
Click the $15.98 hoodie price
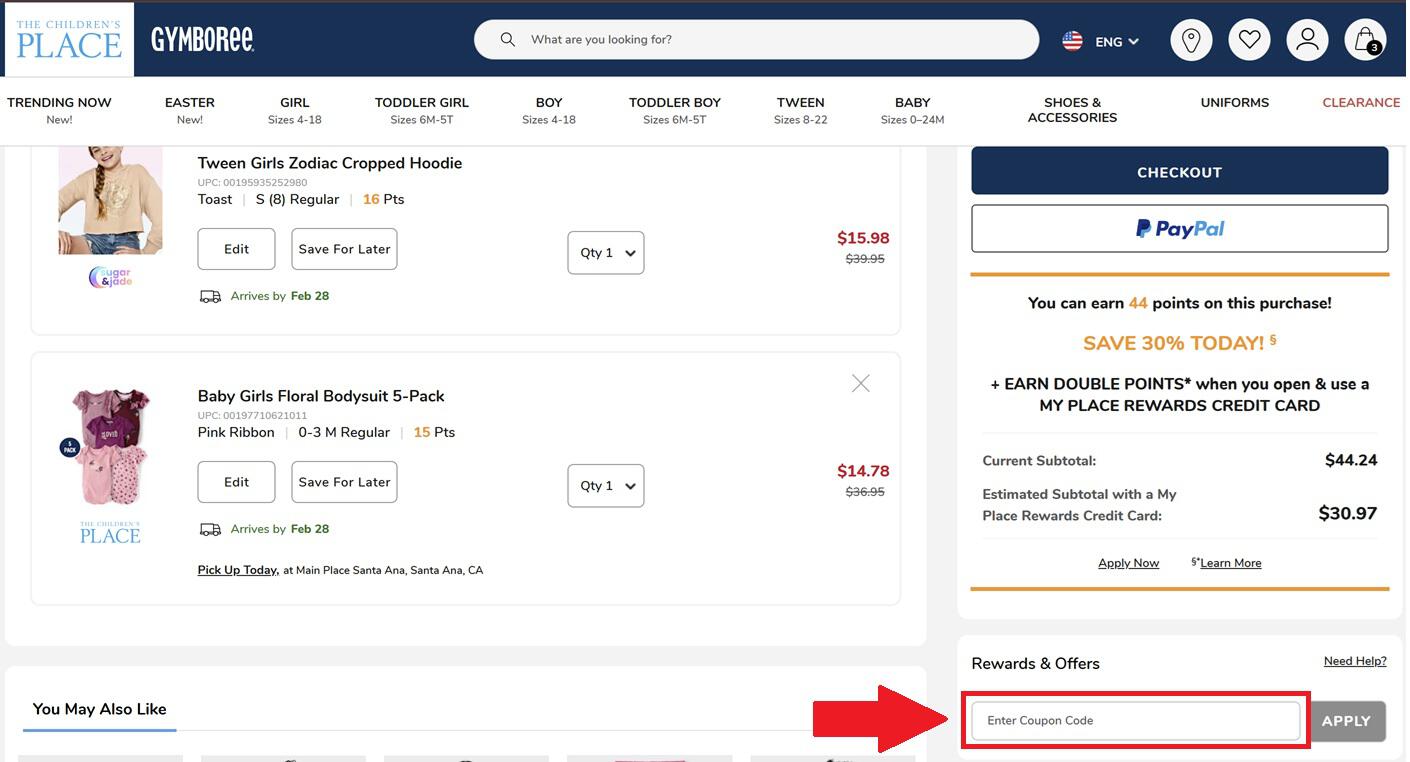point(863,238)
